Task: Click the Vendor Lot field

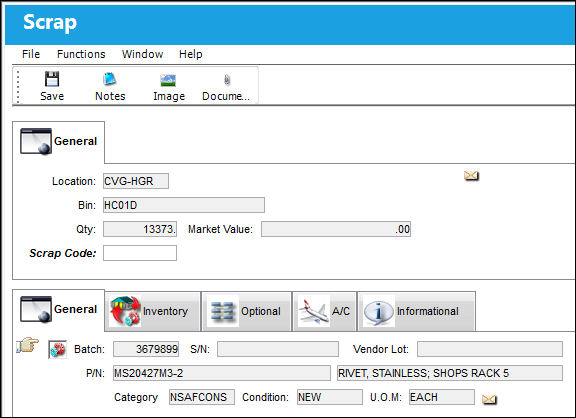Action: coord(490,349)
